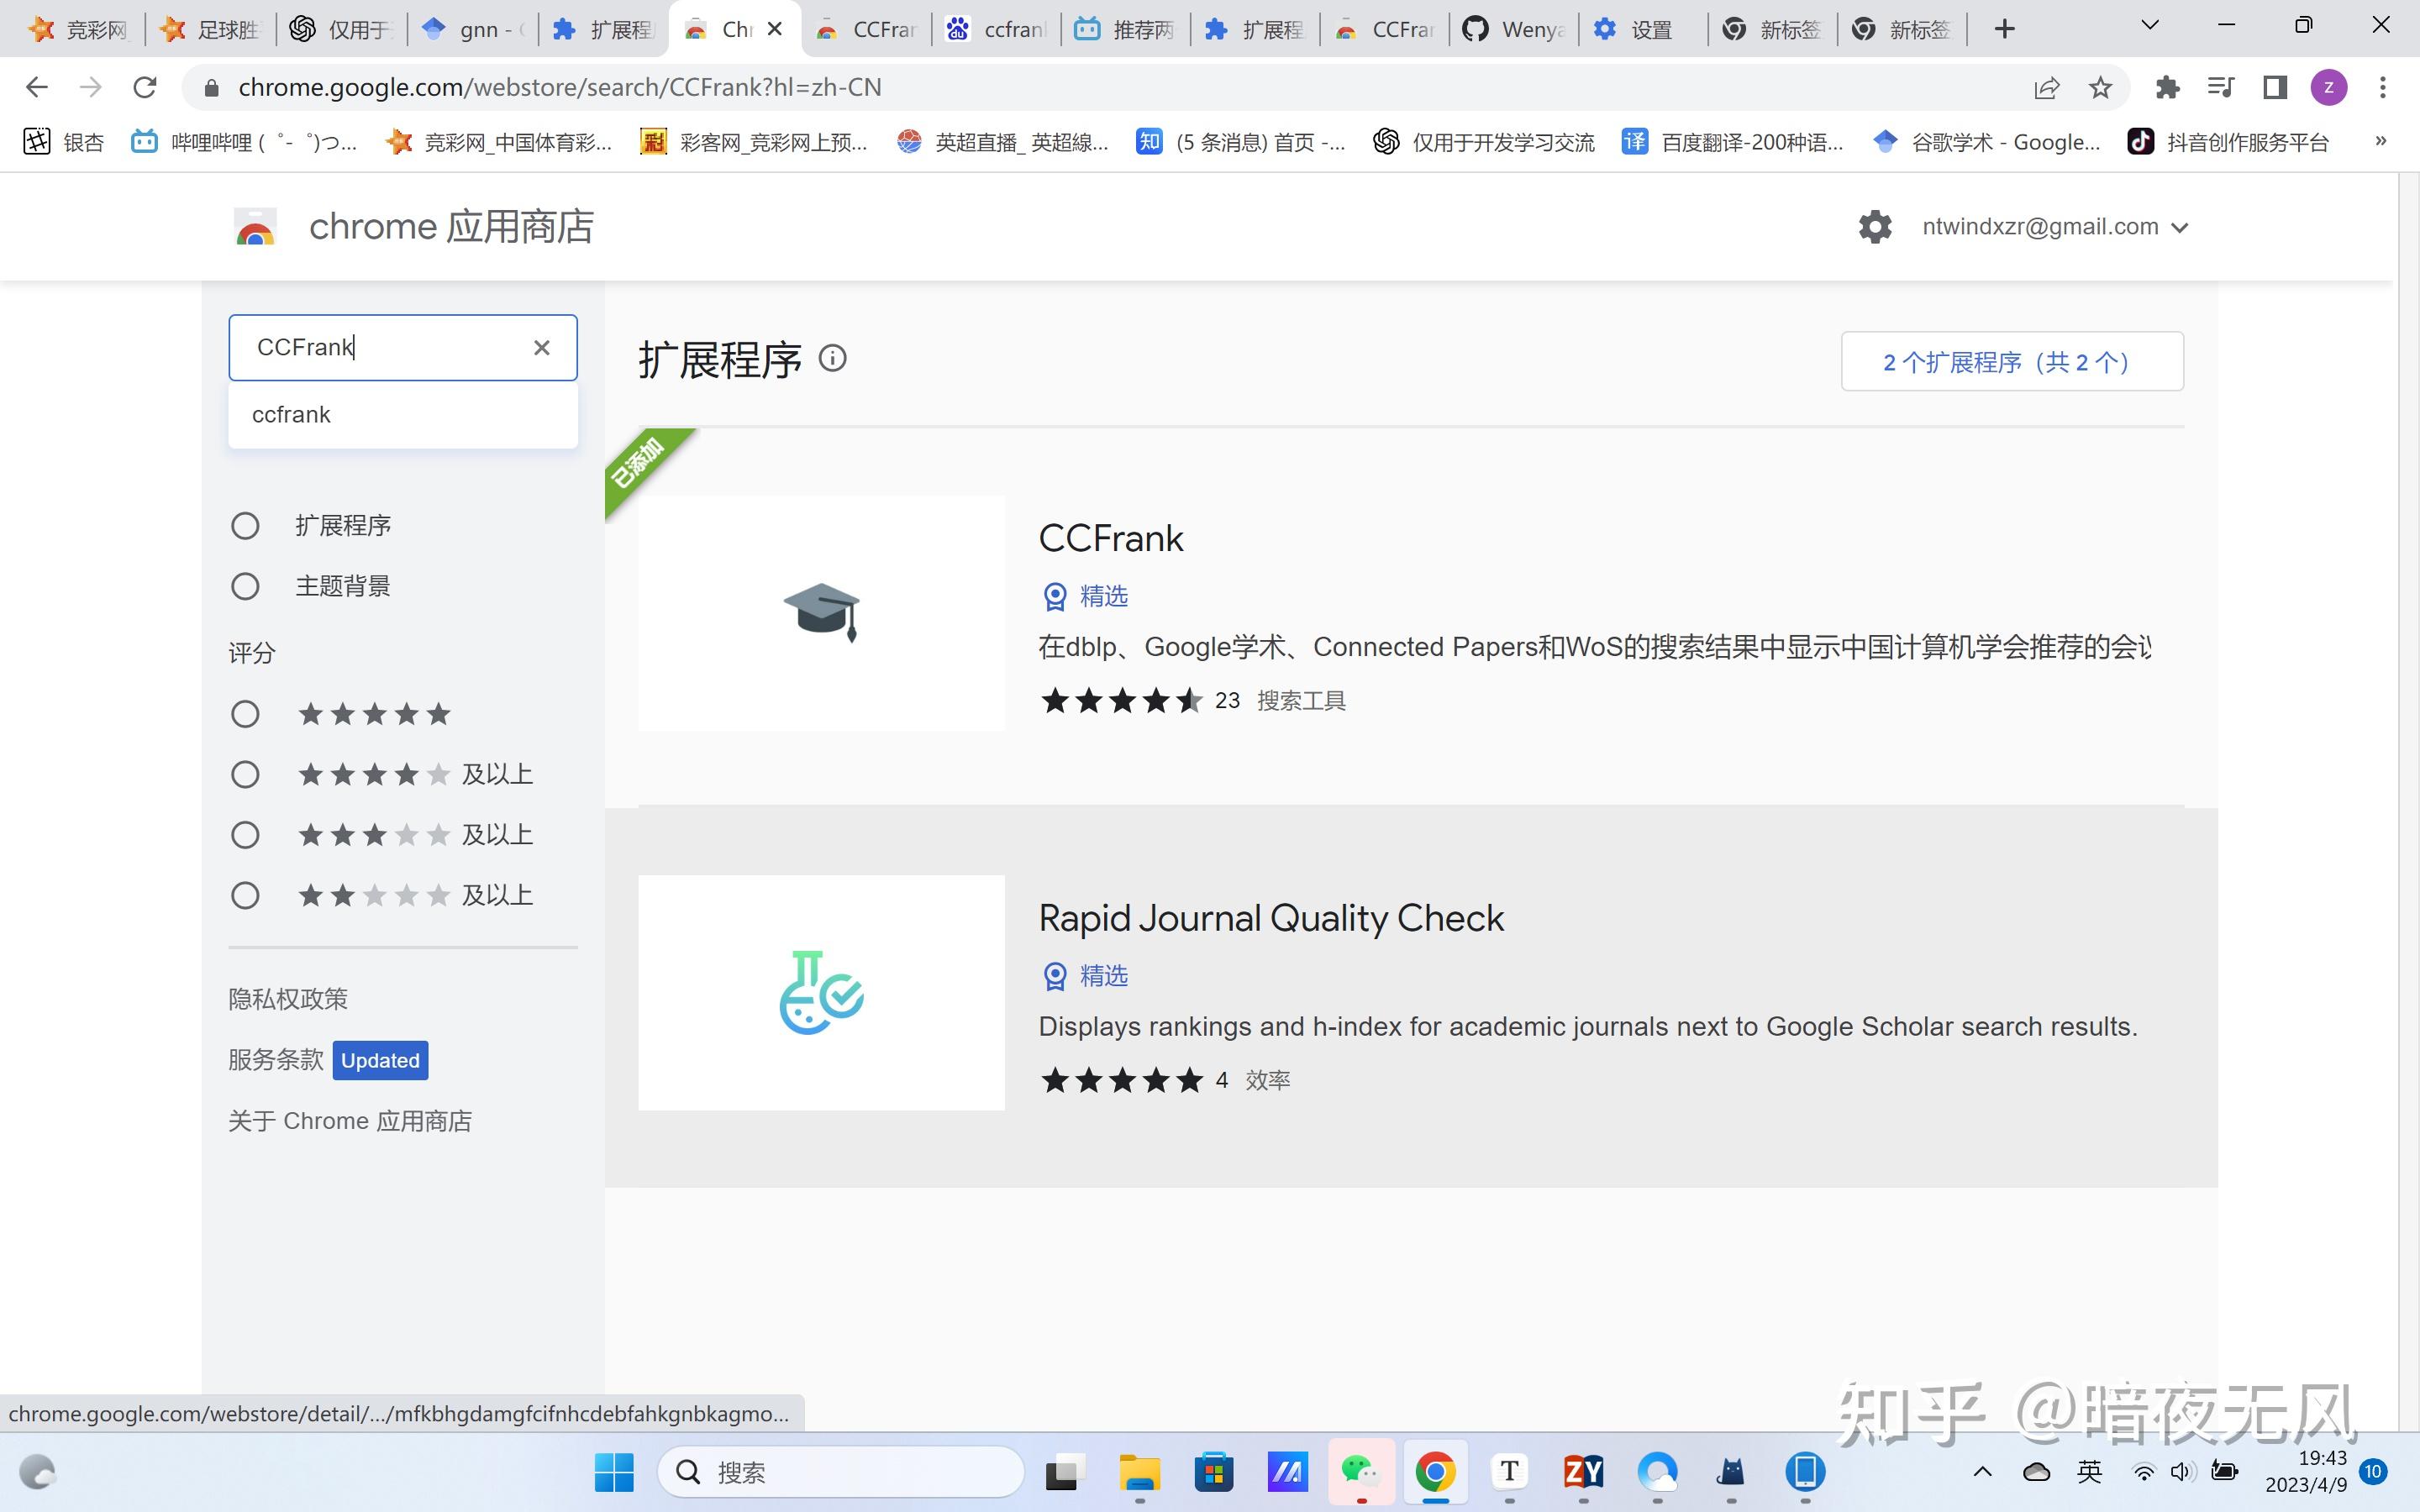Image resolution: width=2420 pixels, height=1512 pixels.
Task: Click the 搜索工具 category label
Action: pyautogui.click(x=1301, y=700)
